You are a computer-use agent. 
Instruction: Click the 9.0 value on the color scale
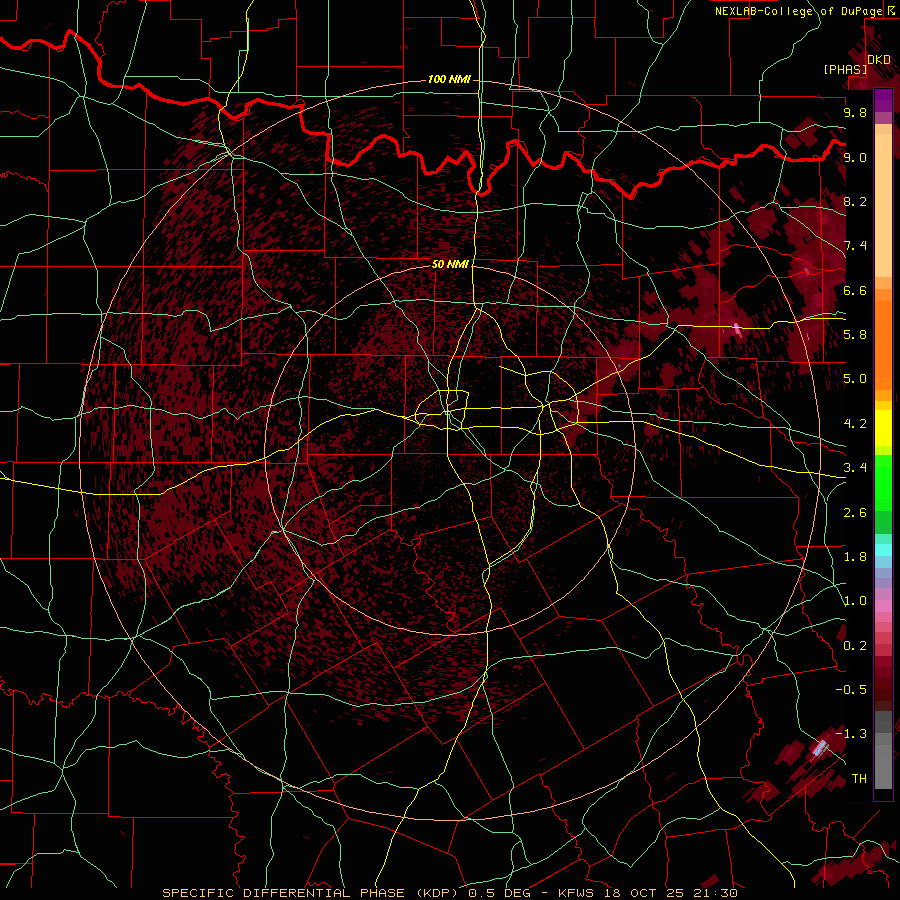click(855, 157)
